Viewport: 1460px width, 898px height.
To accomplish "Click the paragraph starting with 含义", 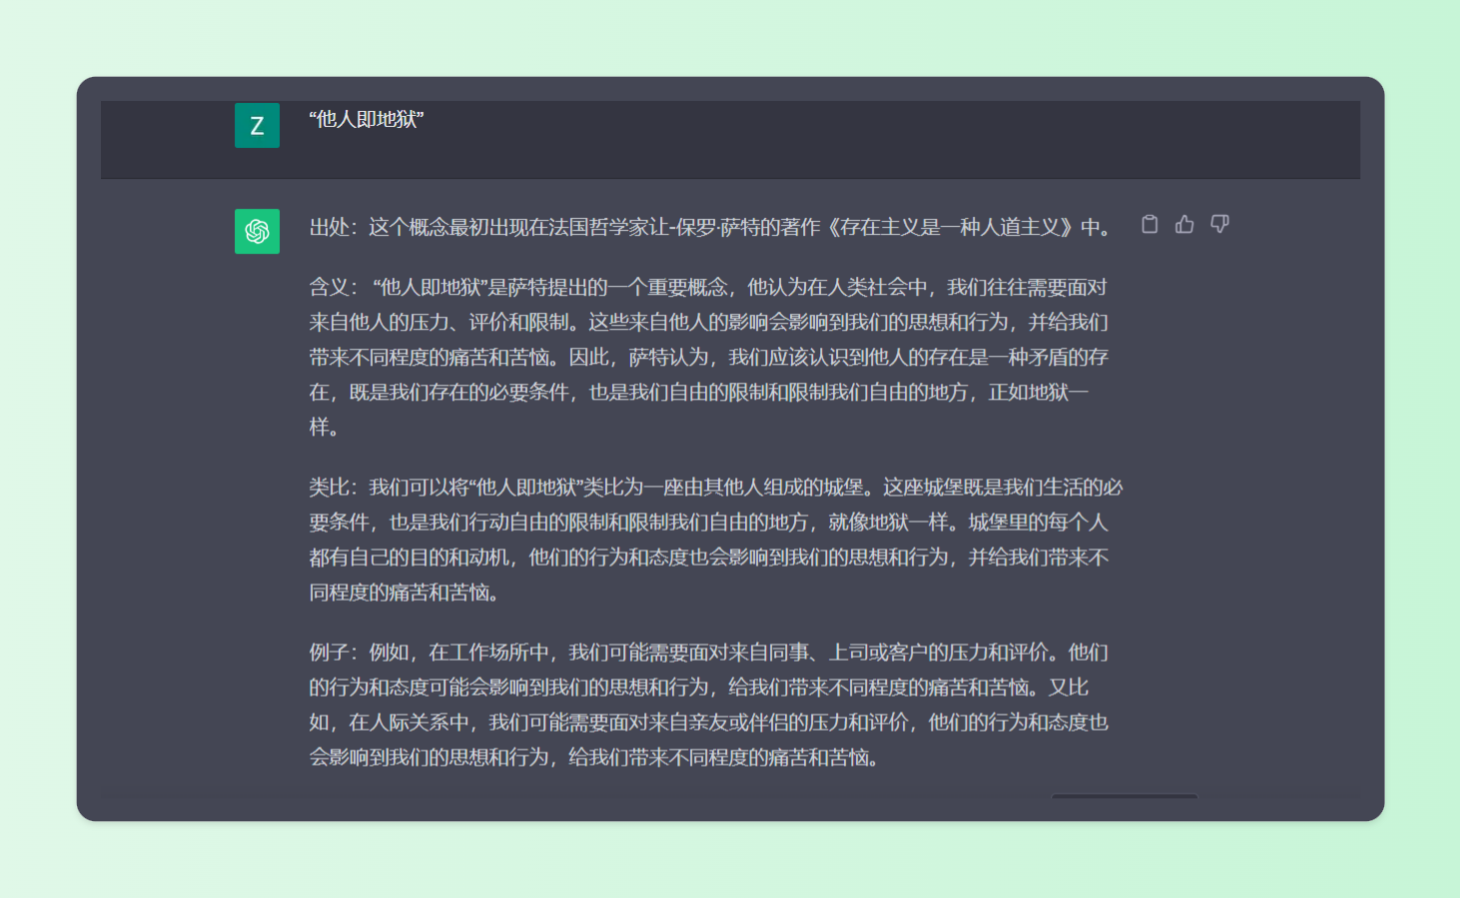I will coord(709,357).
